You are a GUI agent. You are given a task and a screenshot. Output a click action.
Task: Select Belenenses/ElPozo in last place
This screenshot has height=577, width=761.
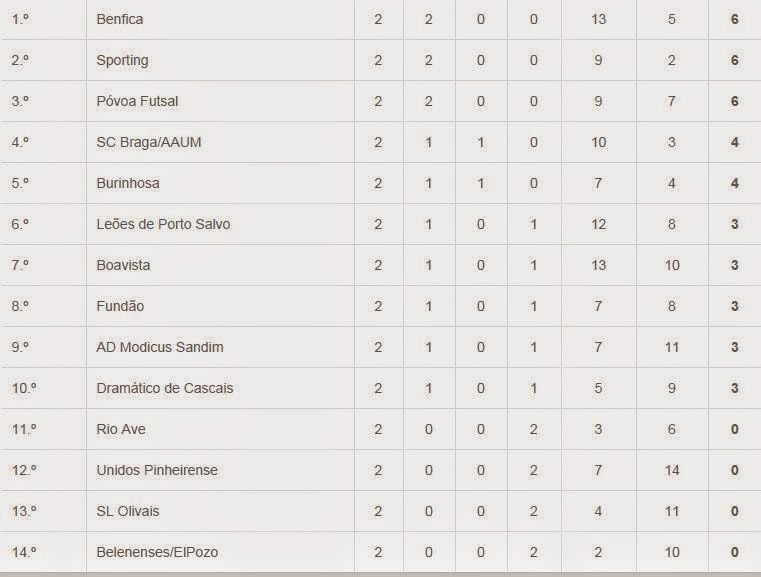tap(157, 552)
